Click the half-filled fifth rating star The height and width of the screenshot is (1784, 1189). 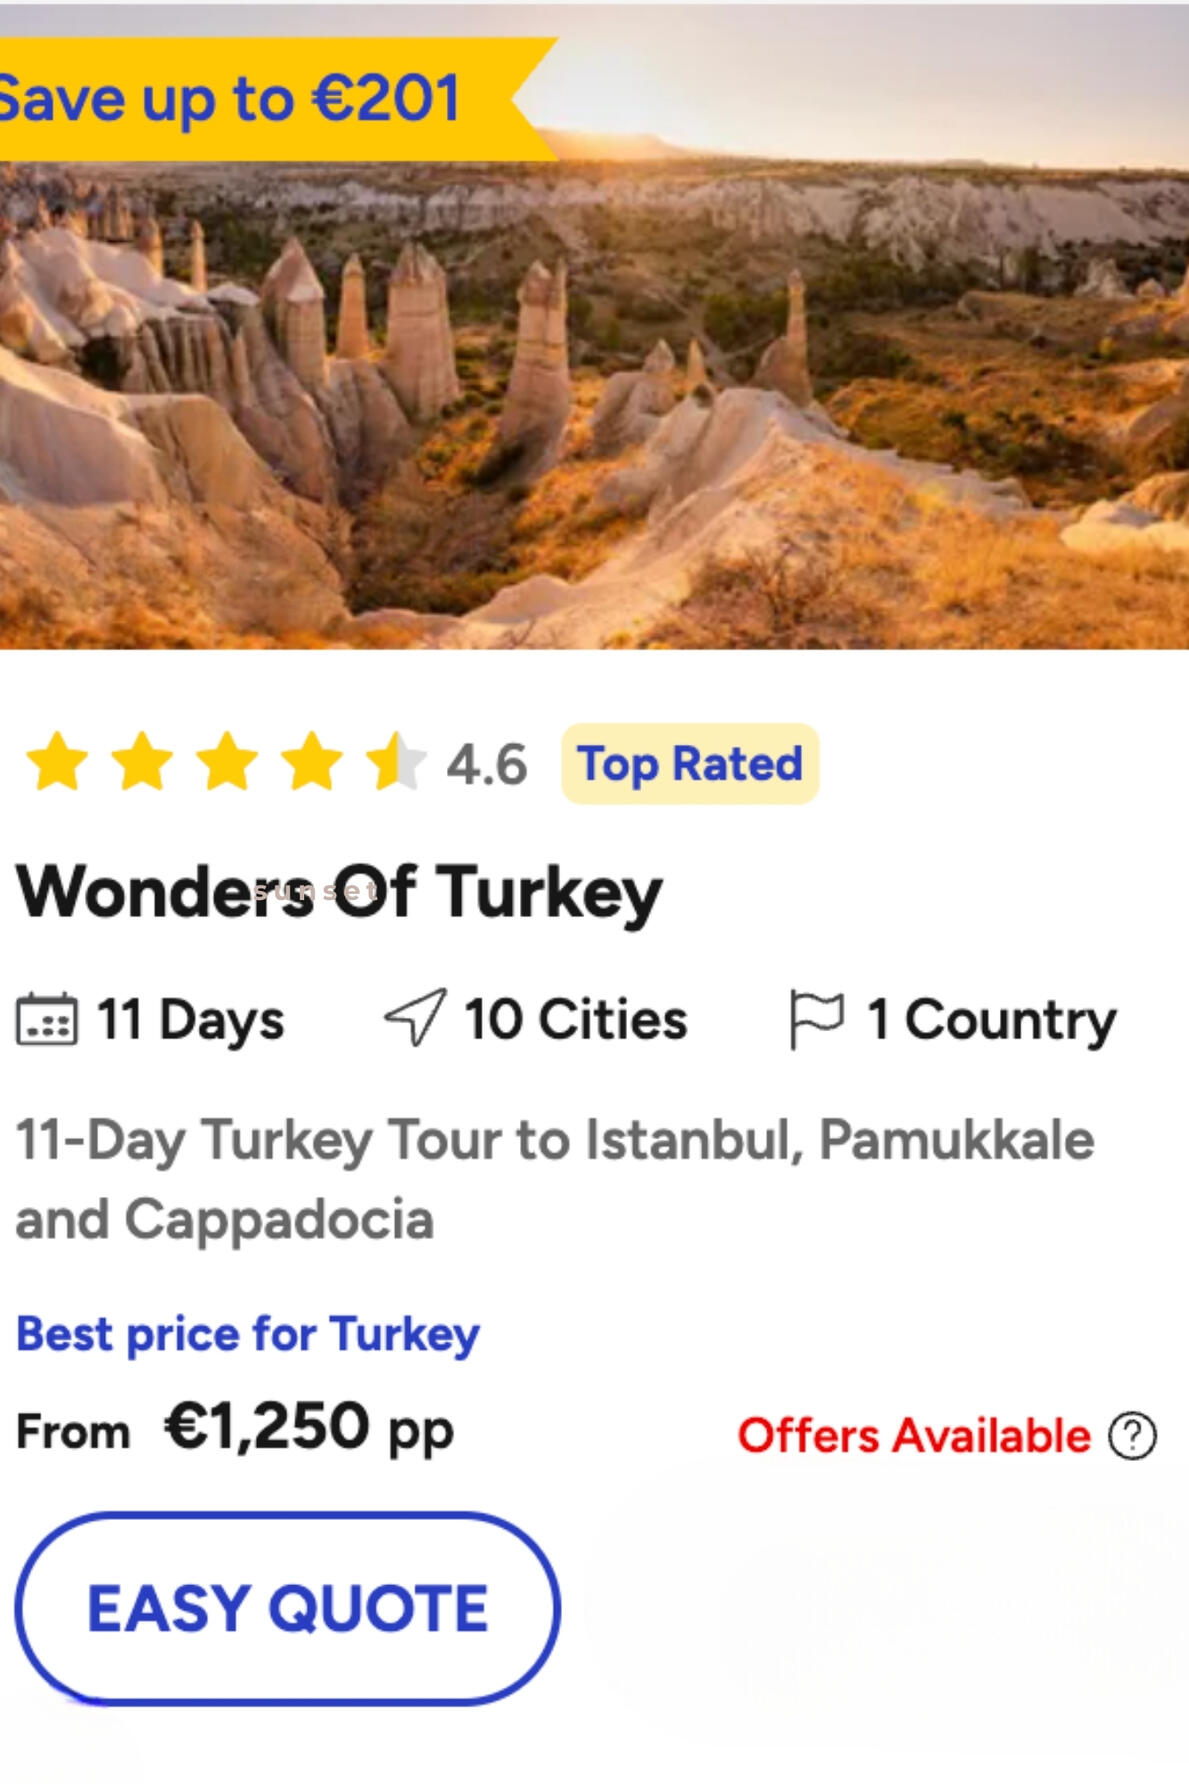(x=394, y=762)
